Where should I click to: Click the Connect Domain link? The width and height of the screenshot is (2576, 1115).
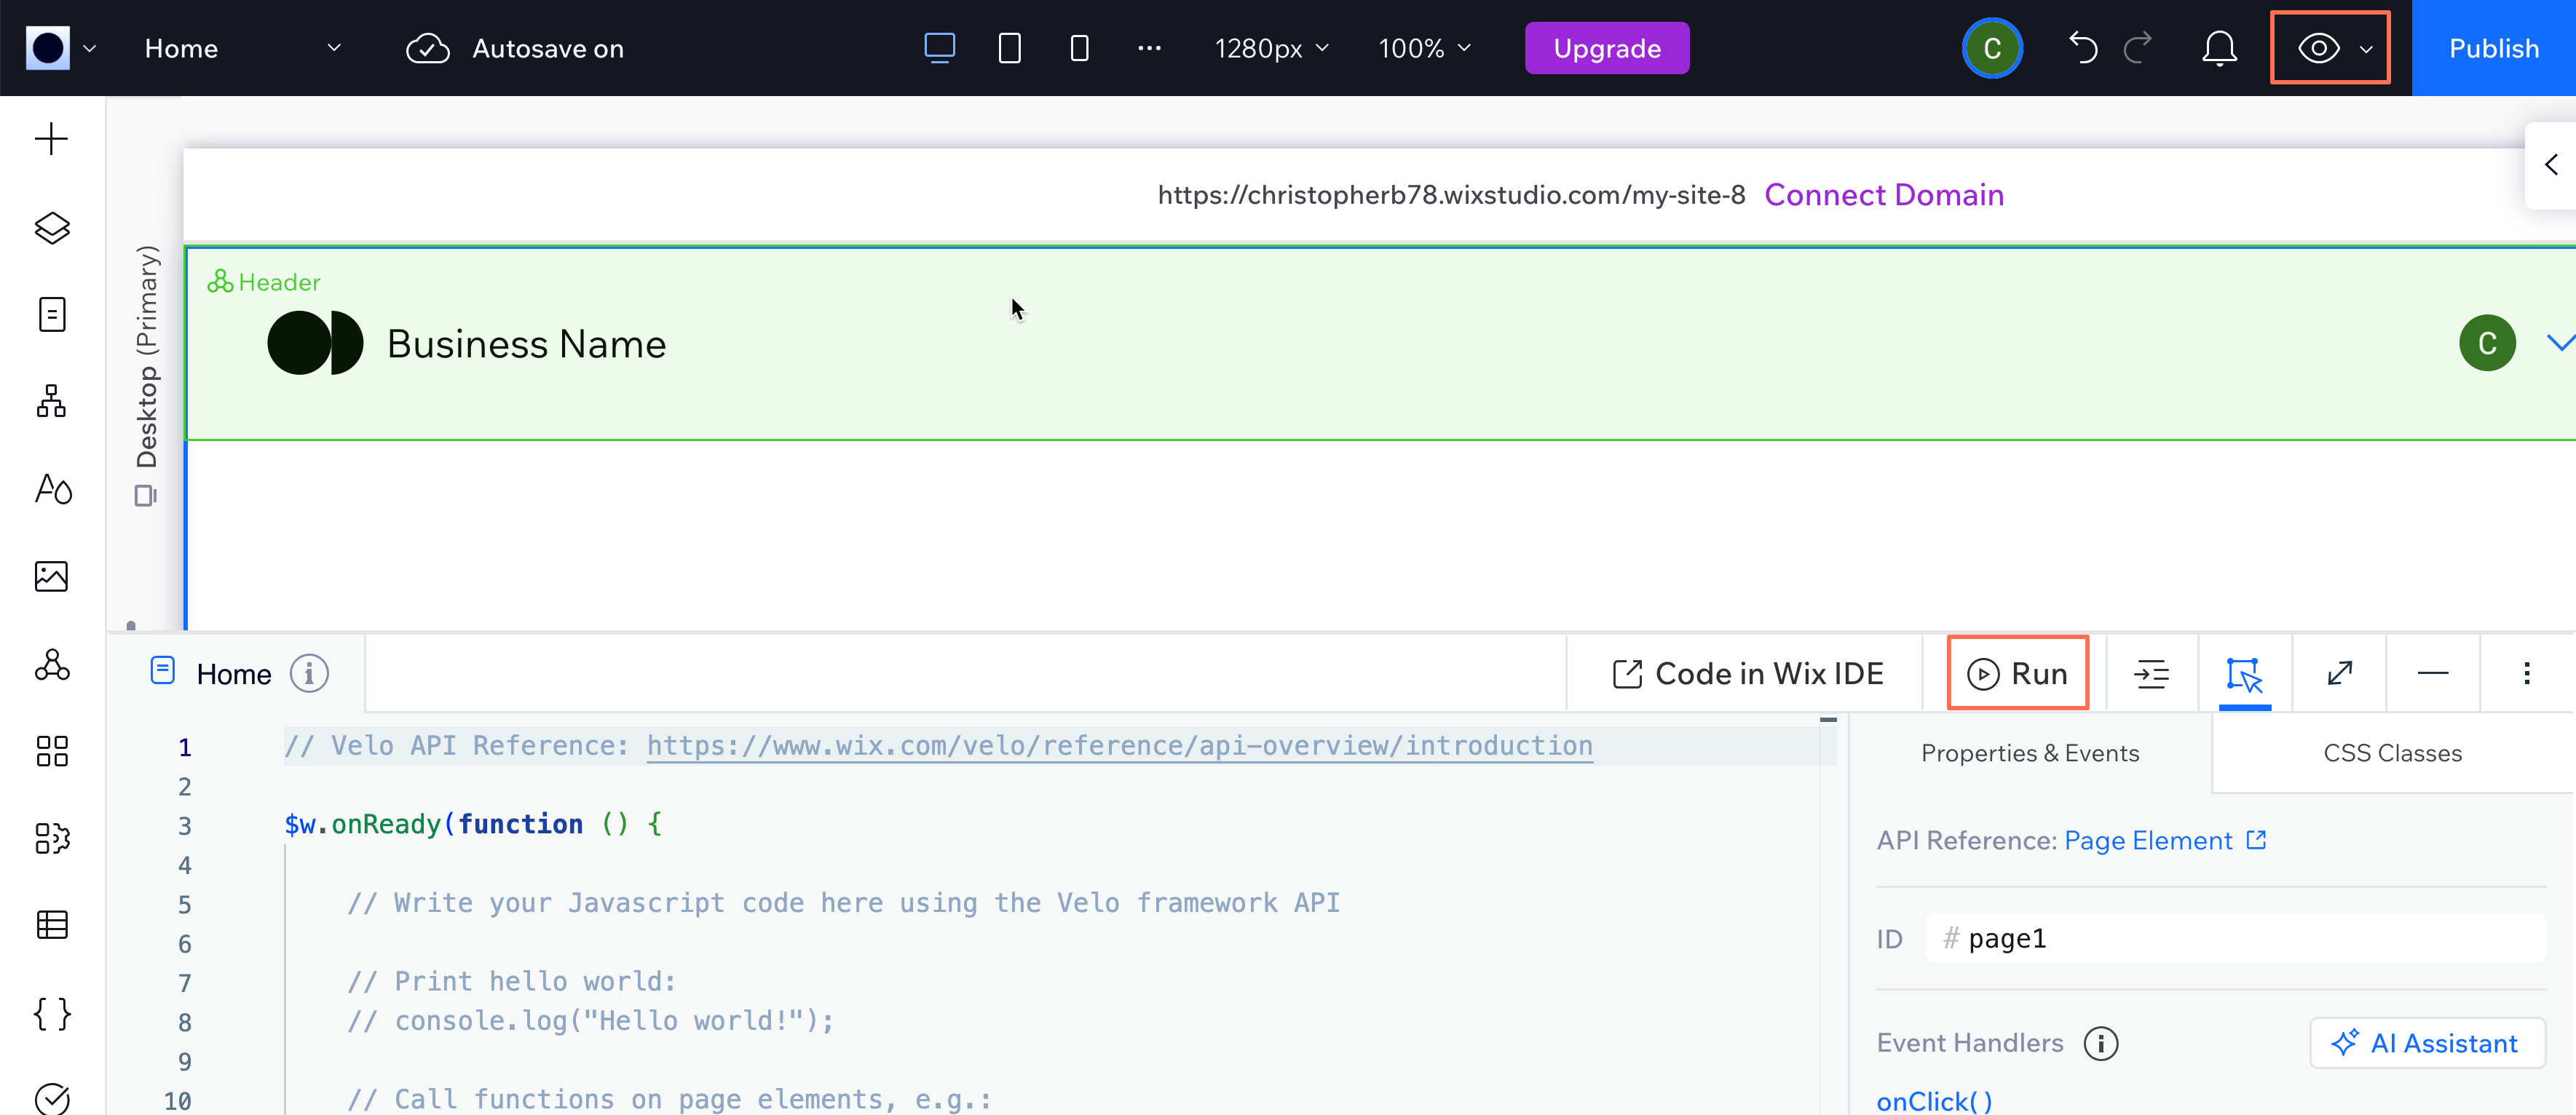pyautogui.click(x=1883, y=195)
